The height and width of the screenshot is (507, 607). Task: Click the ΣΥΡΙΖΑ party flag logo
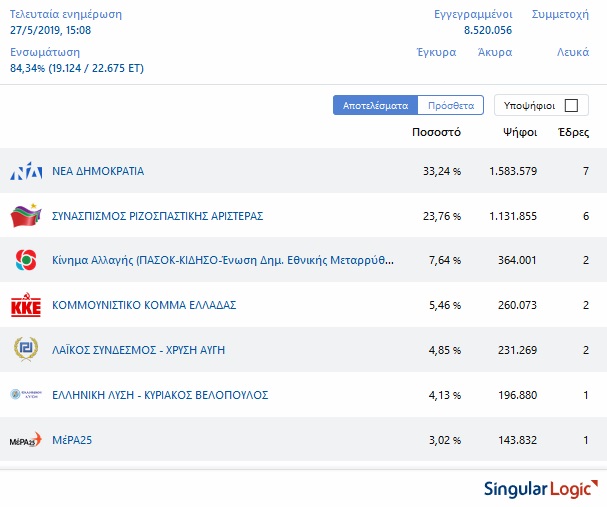click(x=25, y=215)
